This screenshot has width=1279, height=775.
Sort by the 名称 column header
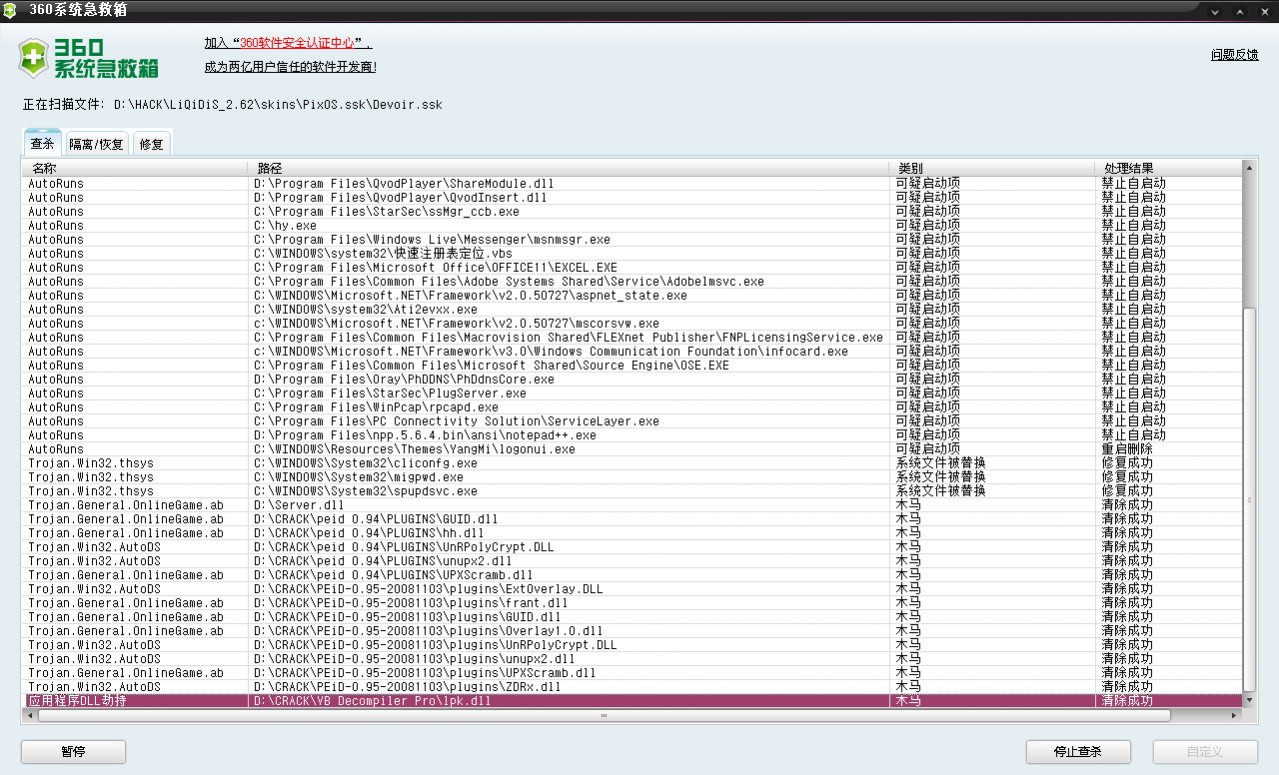[x=136, y=168]
